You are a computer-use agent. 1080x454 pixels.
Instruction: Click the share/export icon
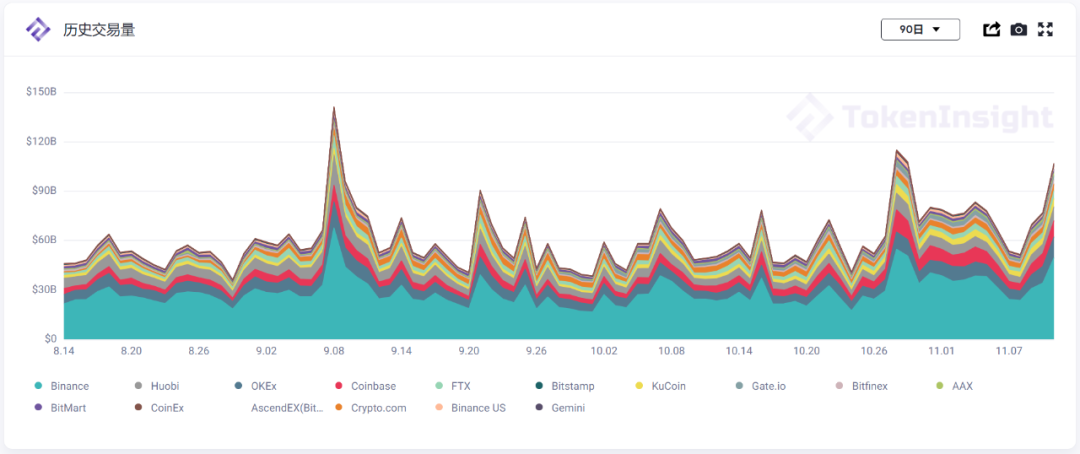coord(991,30)
